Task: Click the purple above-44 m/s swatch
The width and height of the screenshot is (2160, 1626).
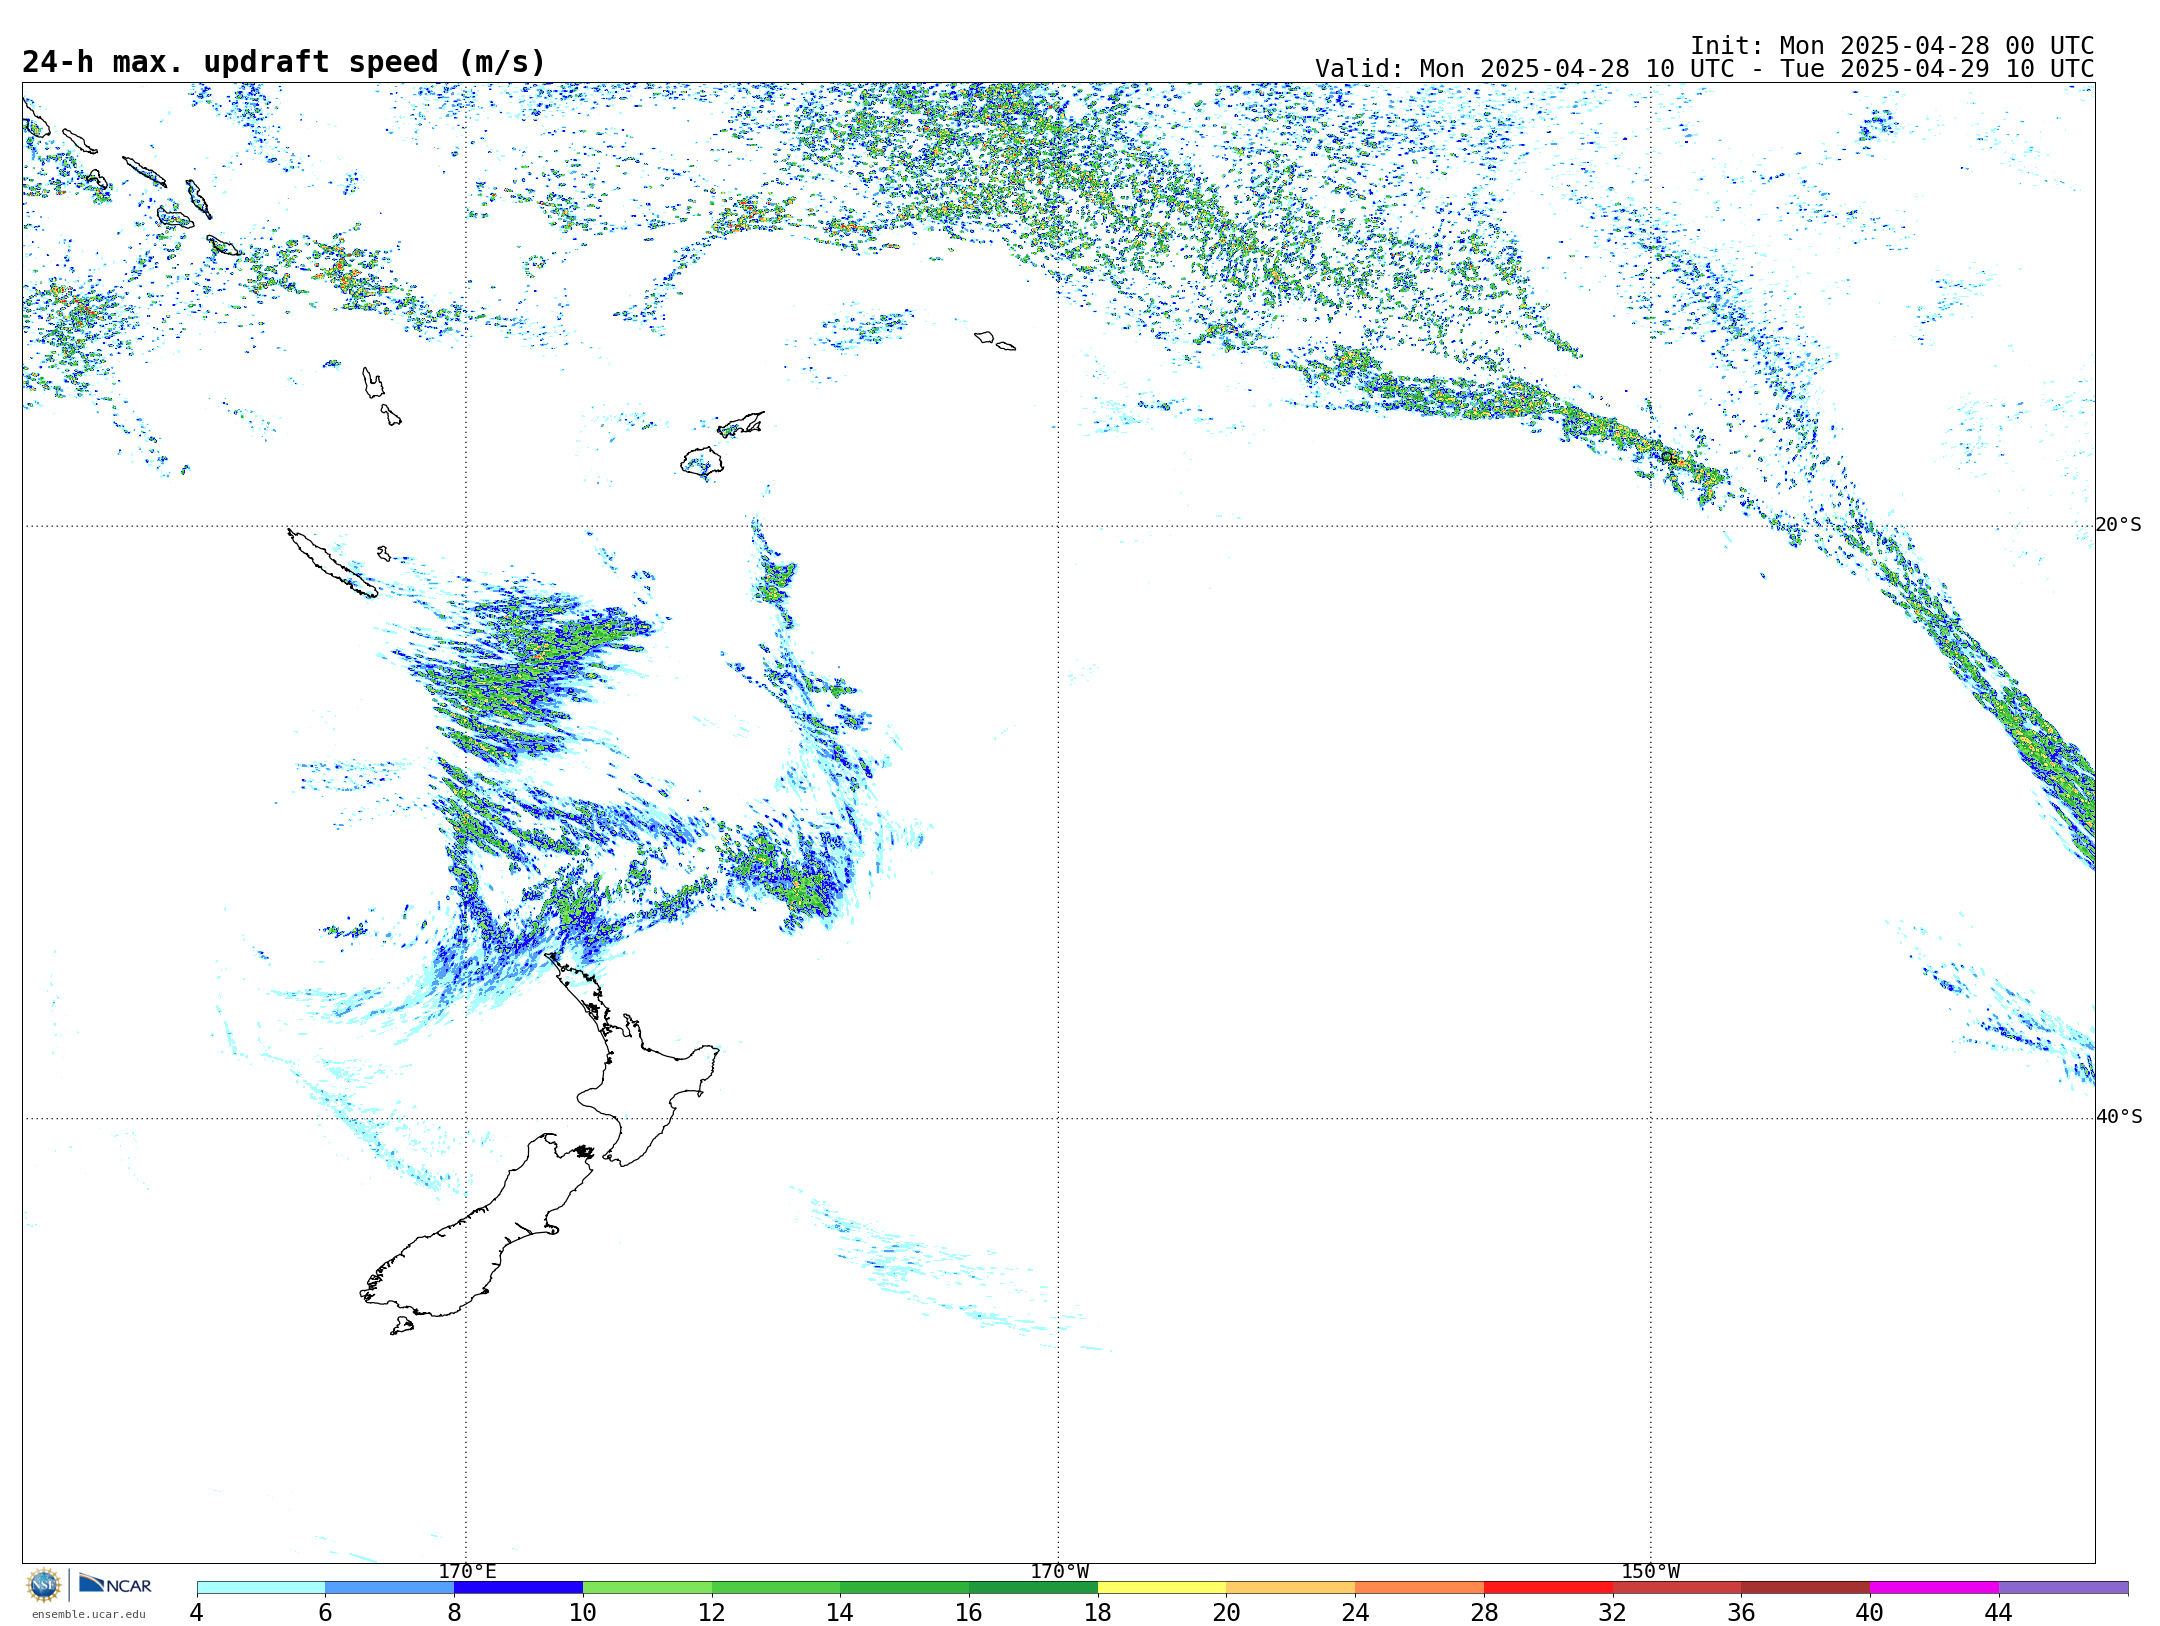Action: point(2064,1588)
